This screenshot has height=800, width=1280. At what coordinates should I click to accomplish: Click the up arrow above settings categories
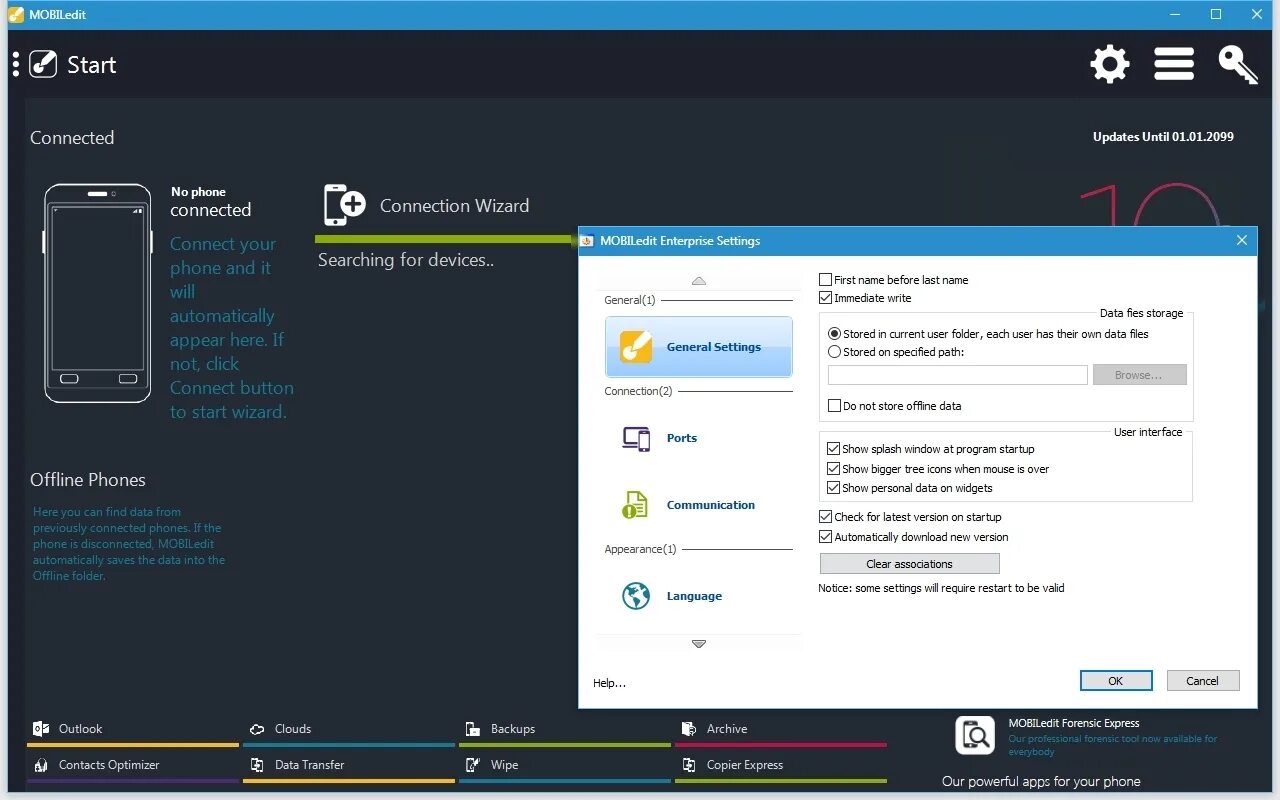tap(699, 281)
